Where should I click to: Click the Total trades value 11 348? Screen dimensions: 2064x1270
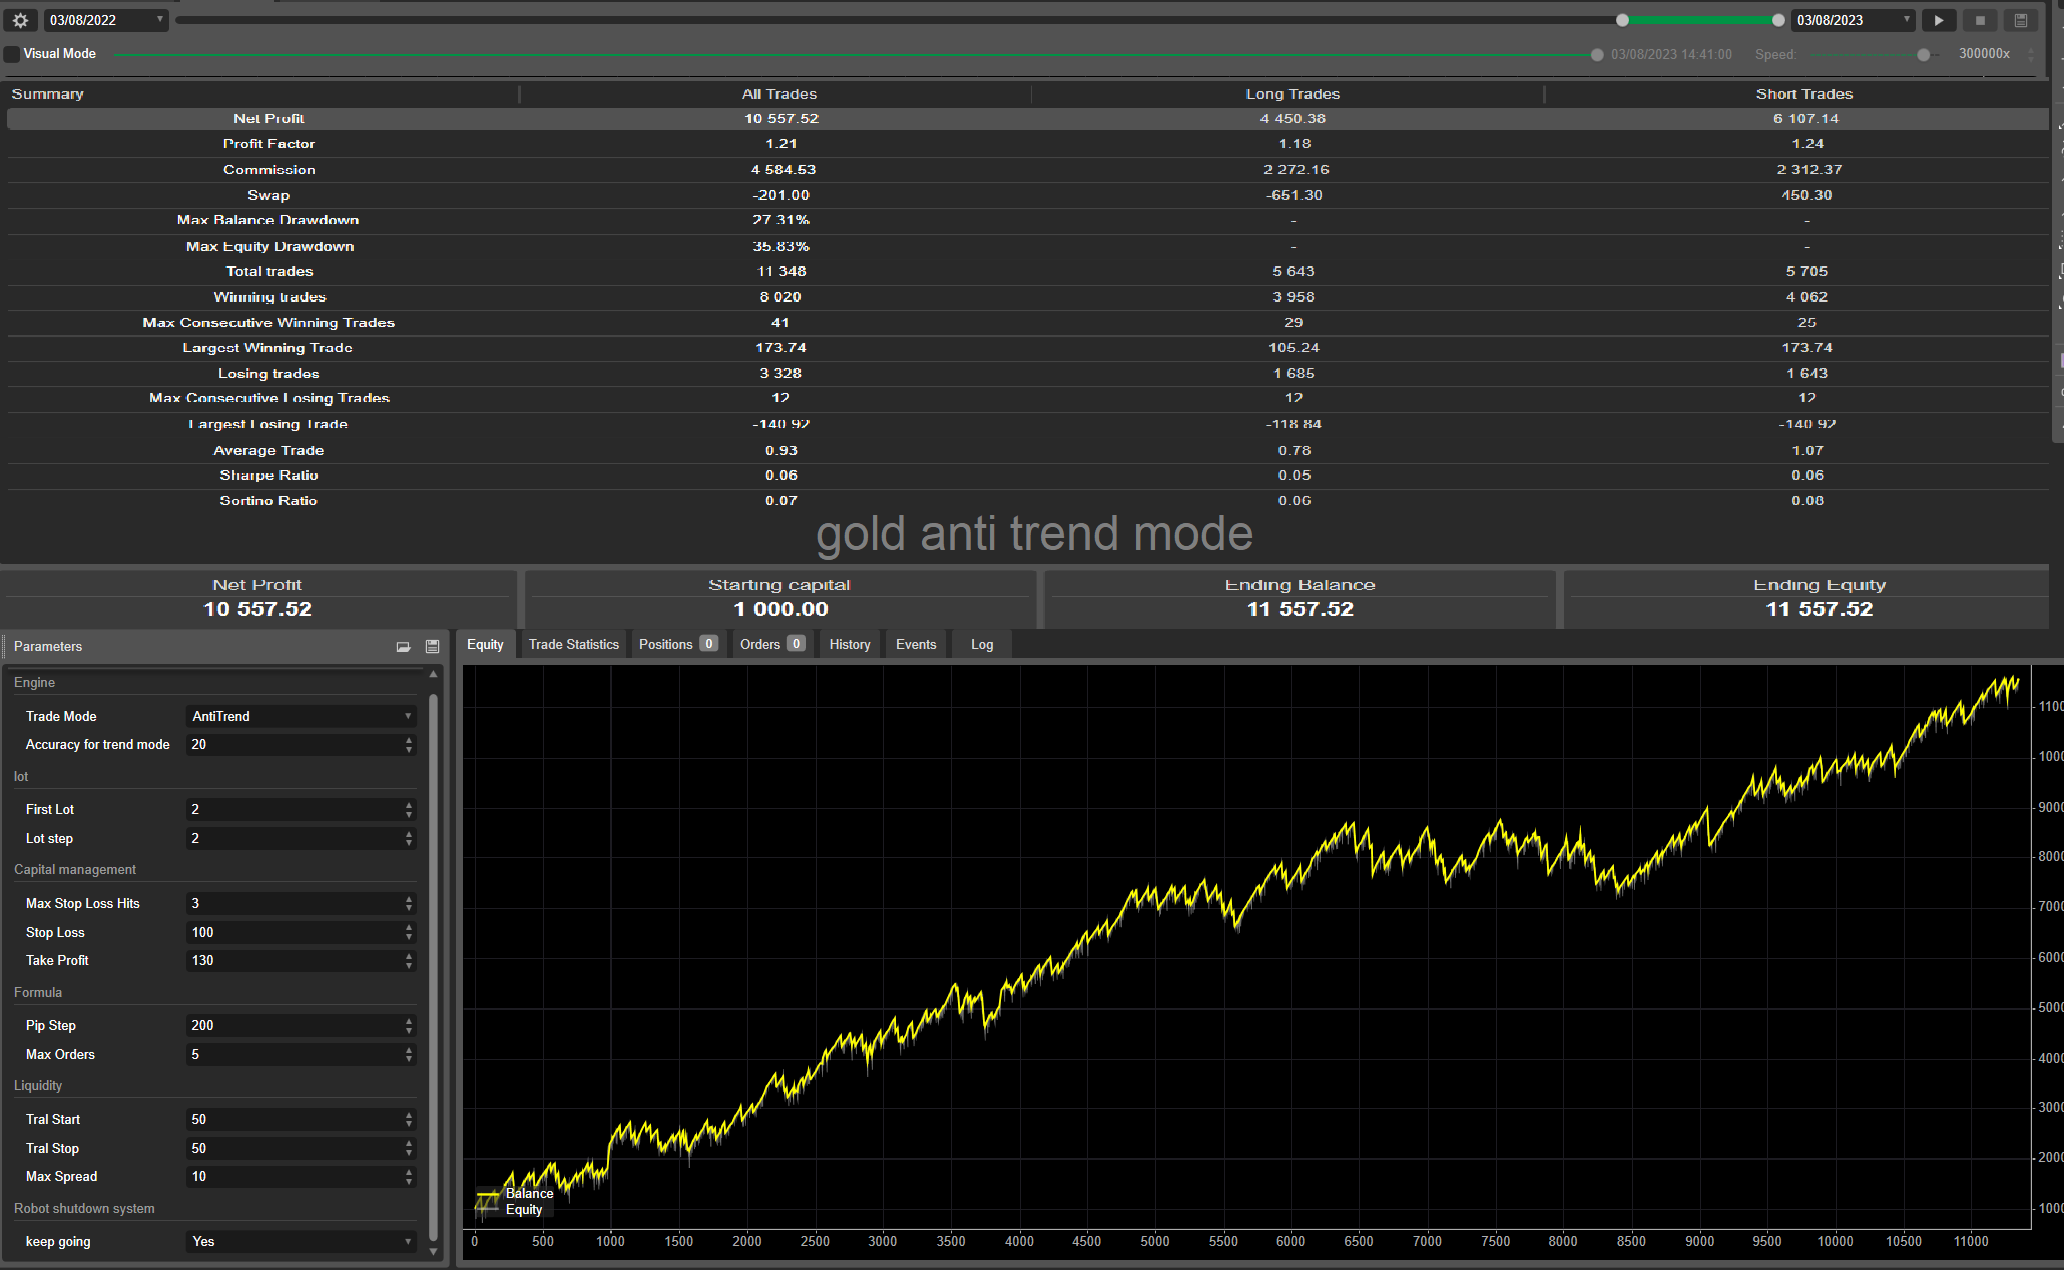tap(782, 271)
